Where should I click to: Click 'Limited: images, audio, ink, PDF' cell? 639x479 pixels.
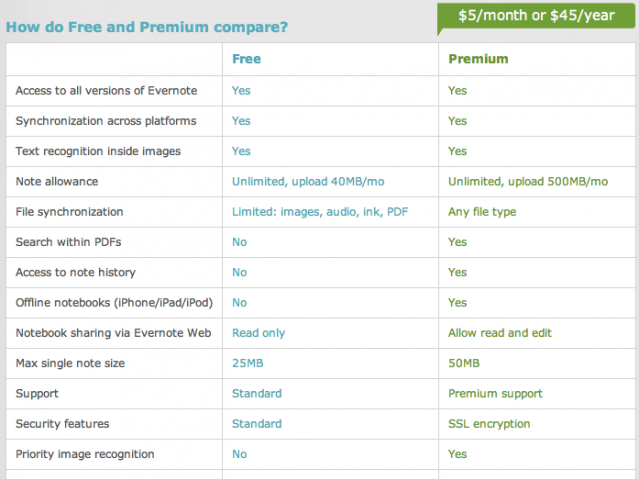click(x=320, y=212)
